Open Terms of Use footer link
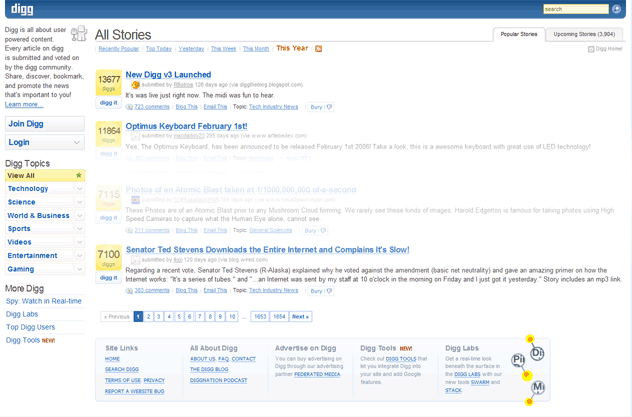 coord(123,380)
